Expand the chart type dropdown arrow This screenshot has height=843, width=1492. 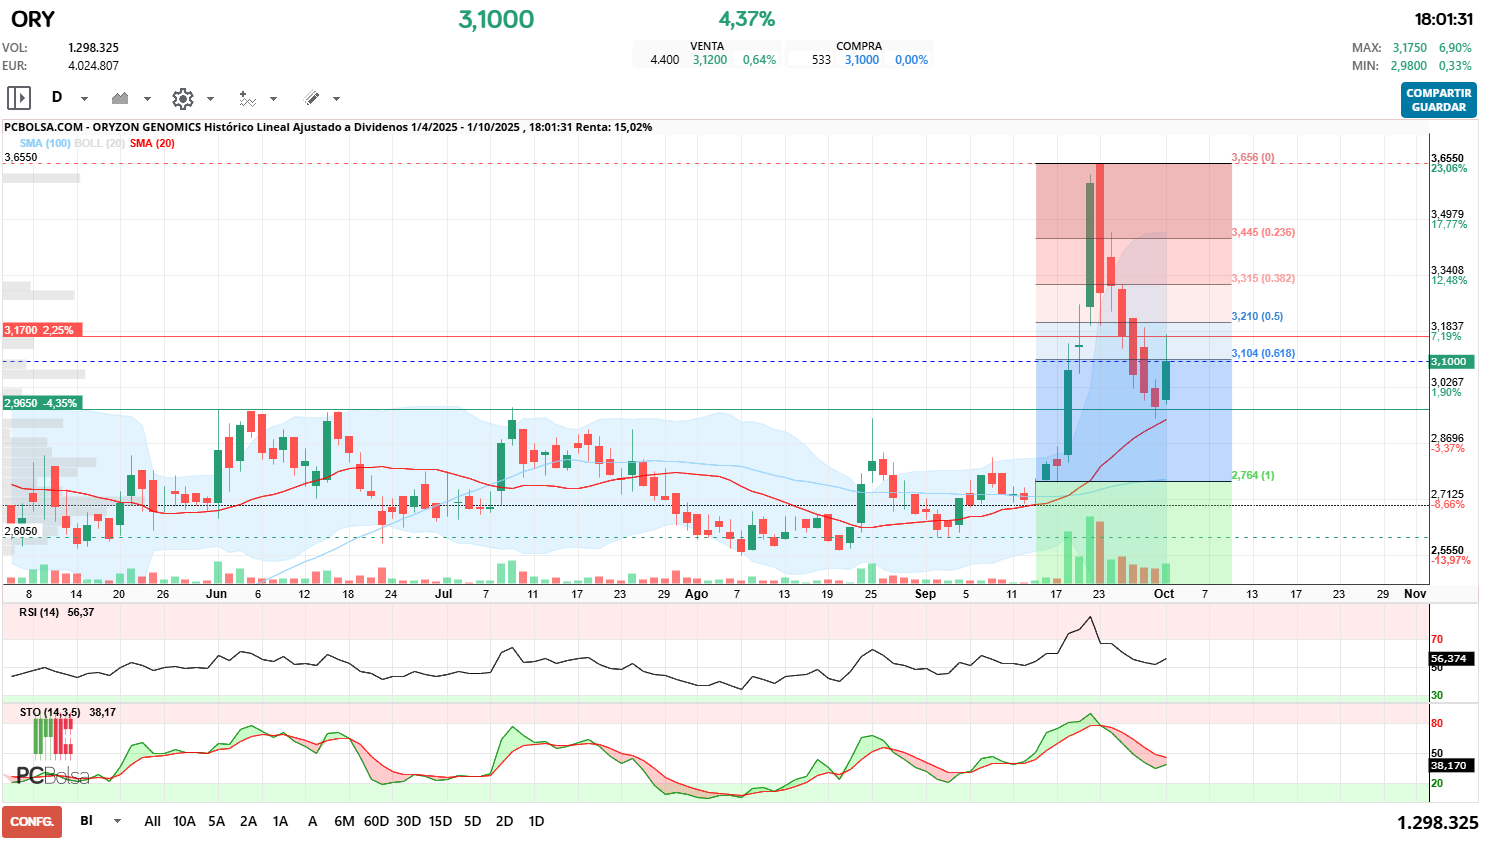(x=147, y=99)
